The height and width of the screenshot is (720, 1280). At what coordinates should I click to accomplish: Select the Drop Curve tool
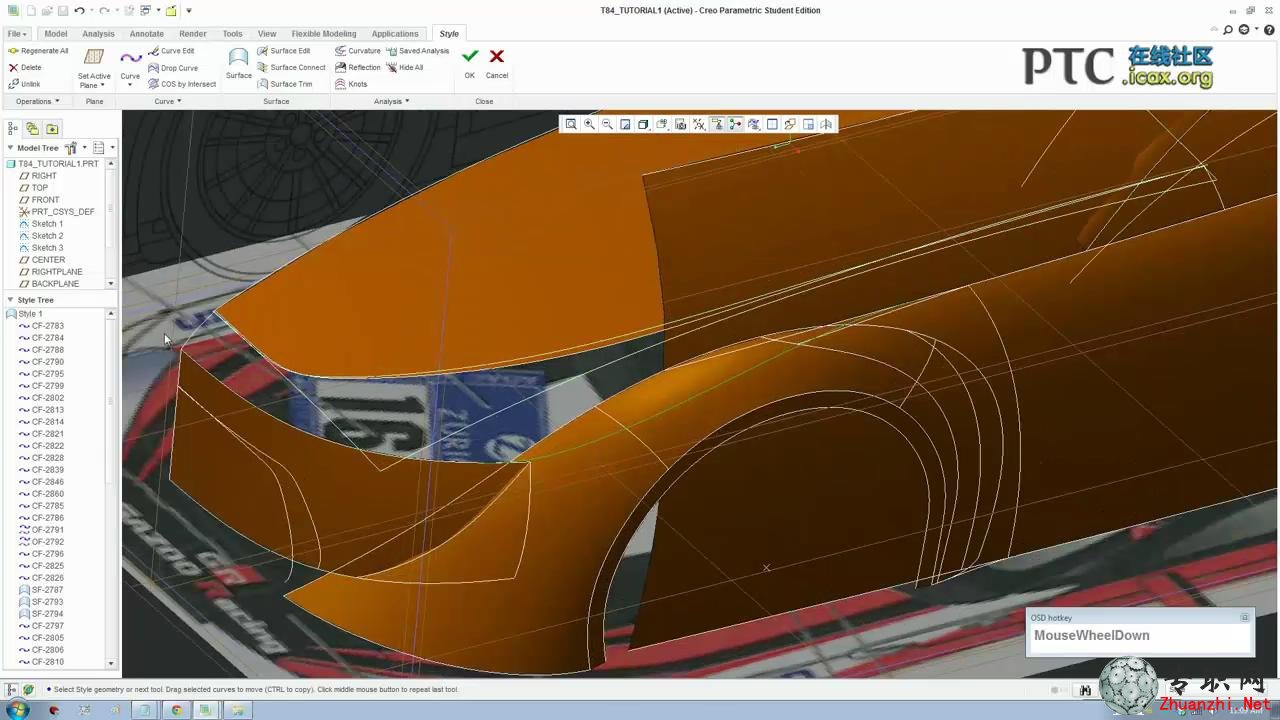[x=173, y=68]
